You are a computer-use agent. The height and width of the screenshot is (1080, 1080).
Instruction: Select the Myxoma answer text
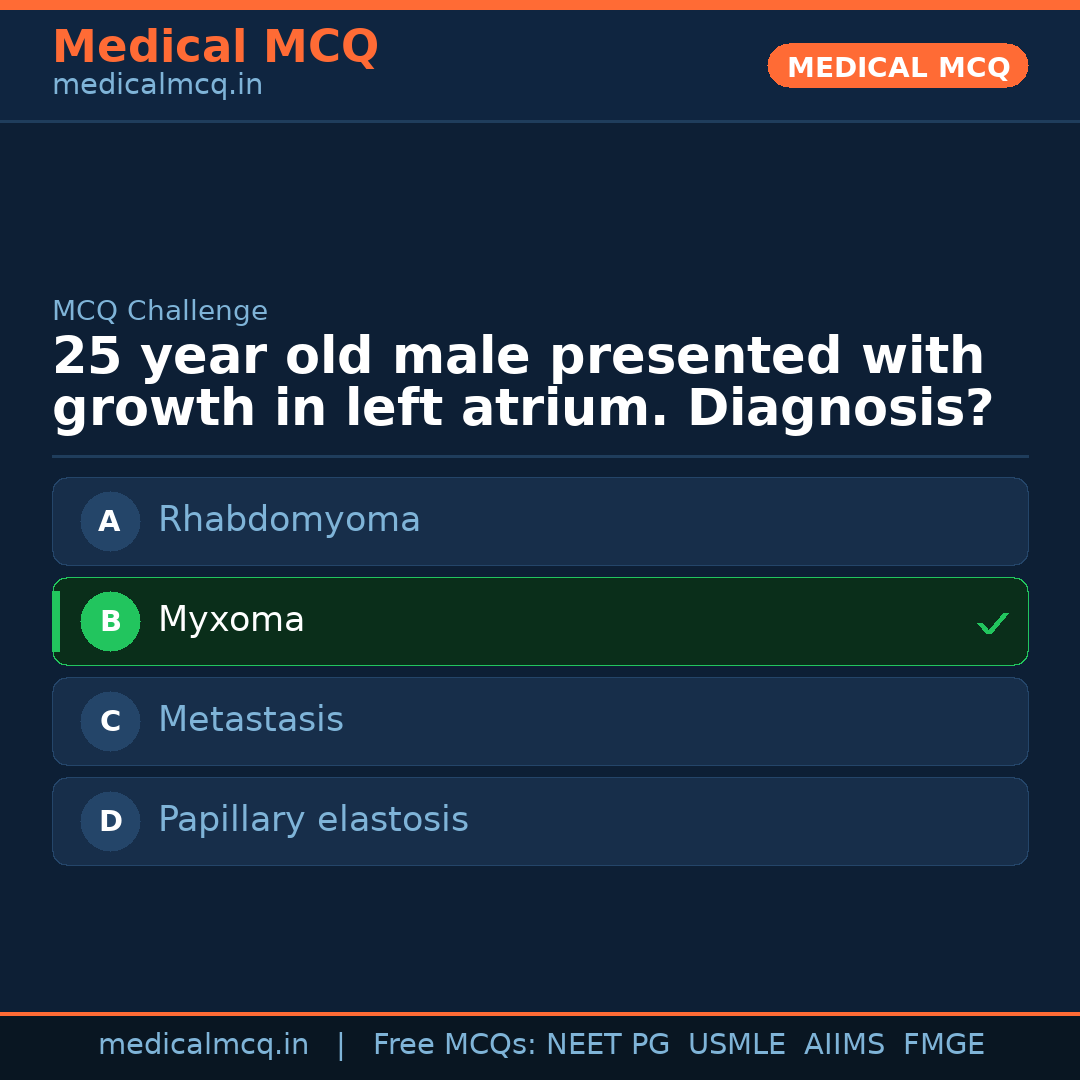pyautogui.click(x=231, y=620)
